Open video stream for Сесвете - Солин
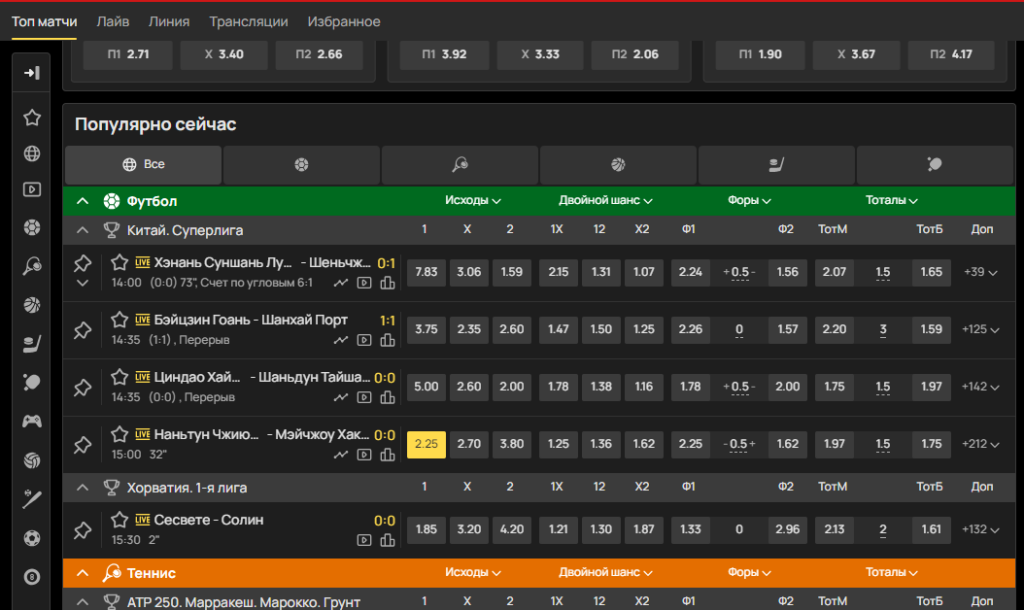 [x=364, y=540]
